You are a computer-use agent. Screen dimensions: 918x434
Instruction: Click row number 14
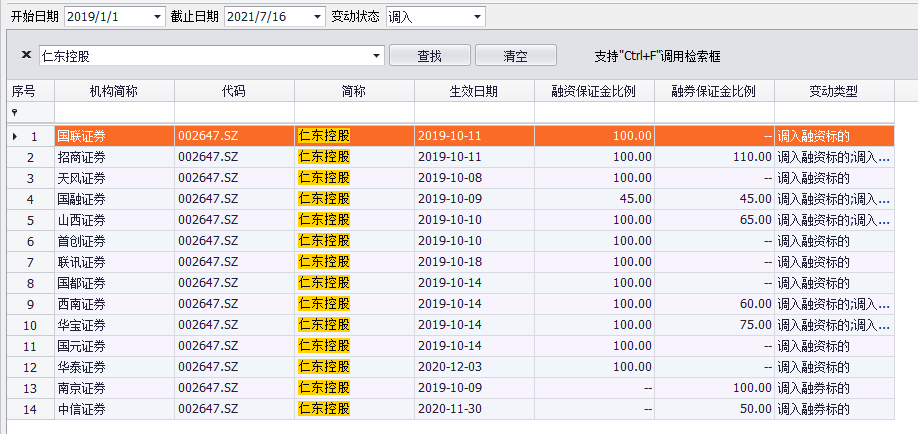(x=30, y=409)
